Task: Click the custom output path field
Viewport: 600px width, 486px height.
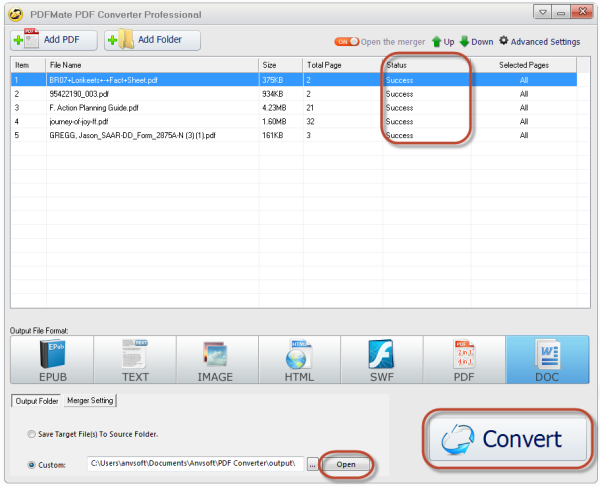Action: pyautogui.click(x=195, y=463)
